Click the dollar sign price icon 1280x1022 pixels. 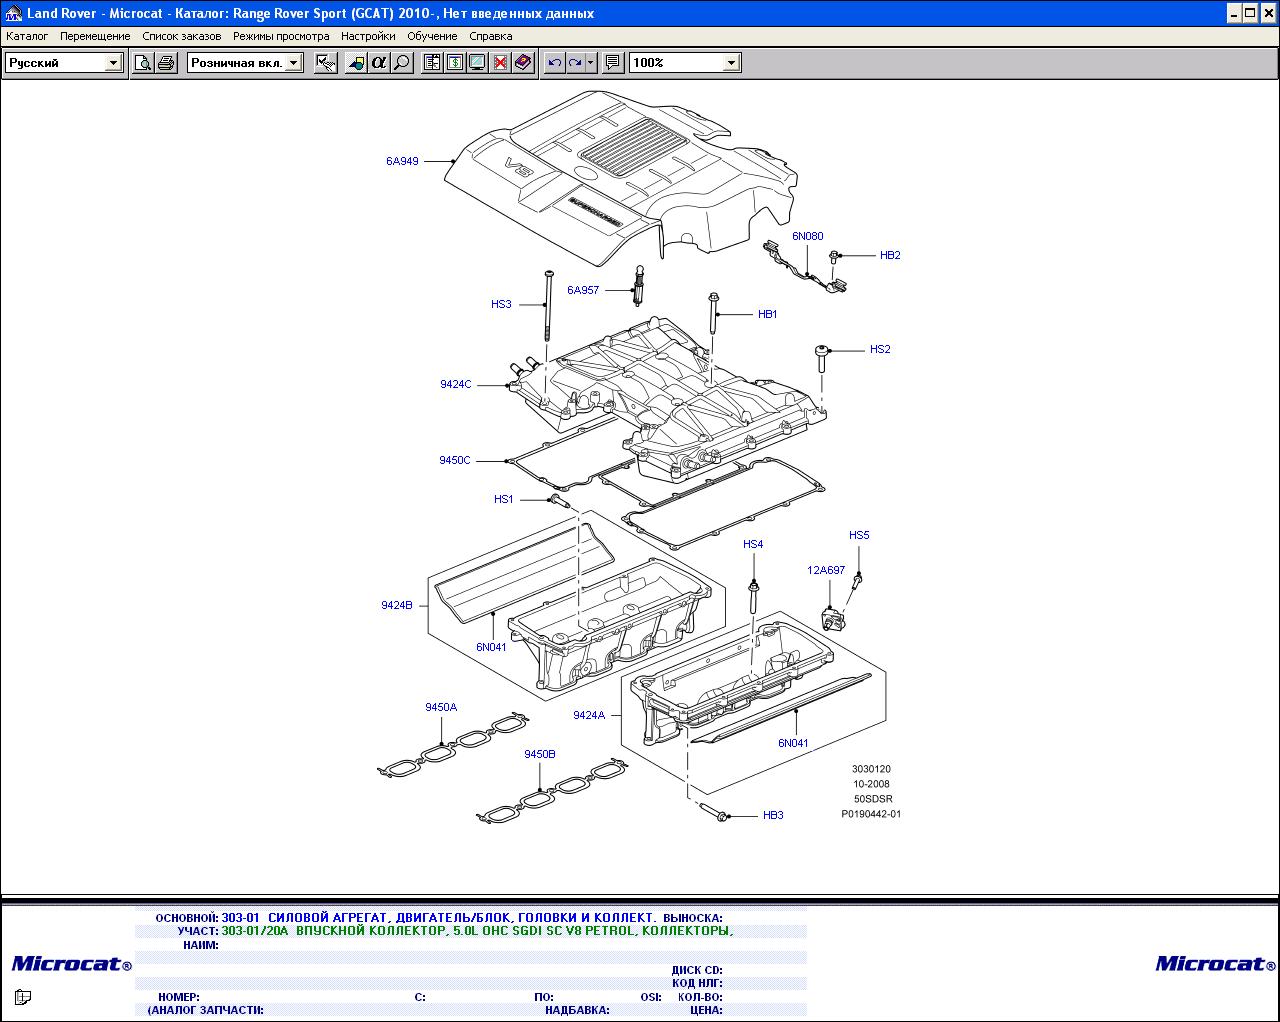tap(455, 63)
